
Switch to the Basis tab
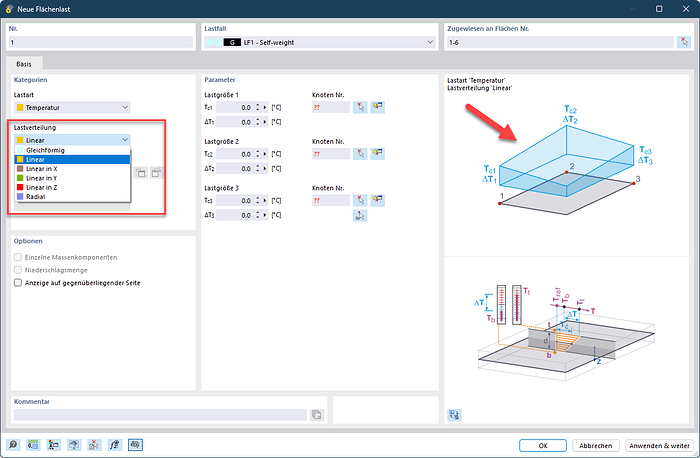(x=24, y=63)
